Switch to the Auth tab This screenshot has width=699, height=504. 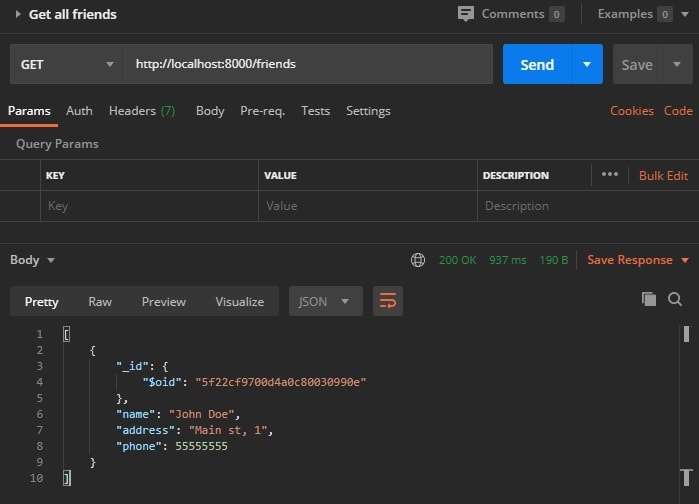79,111
